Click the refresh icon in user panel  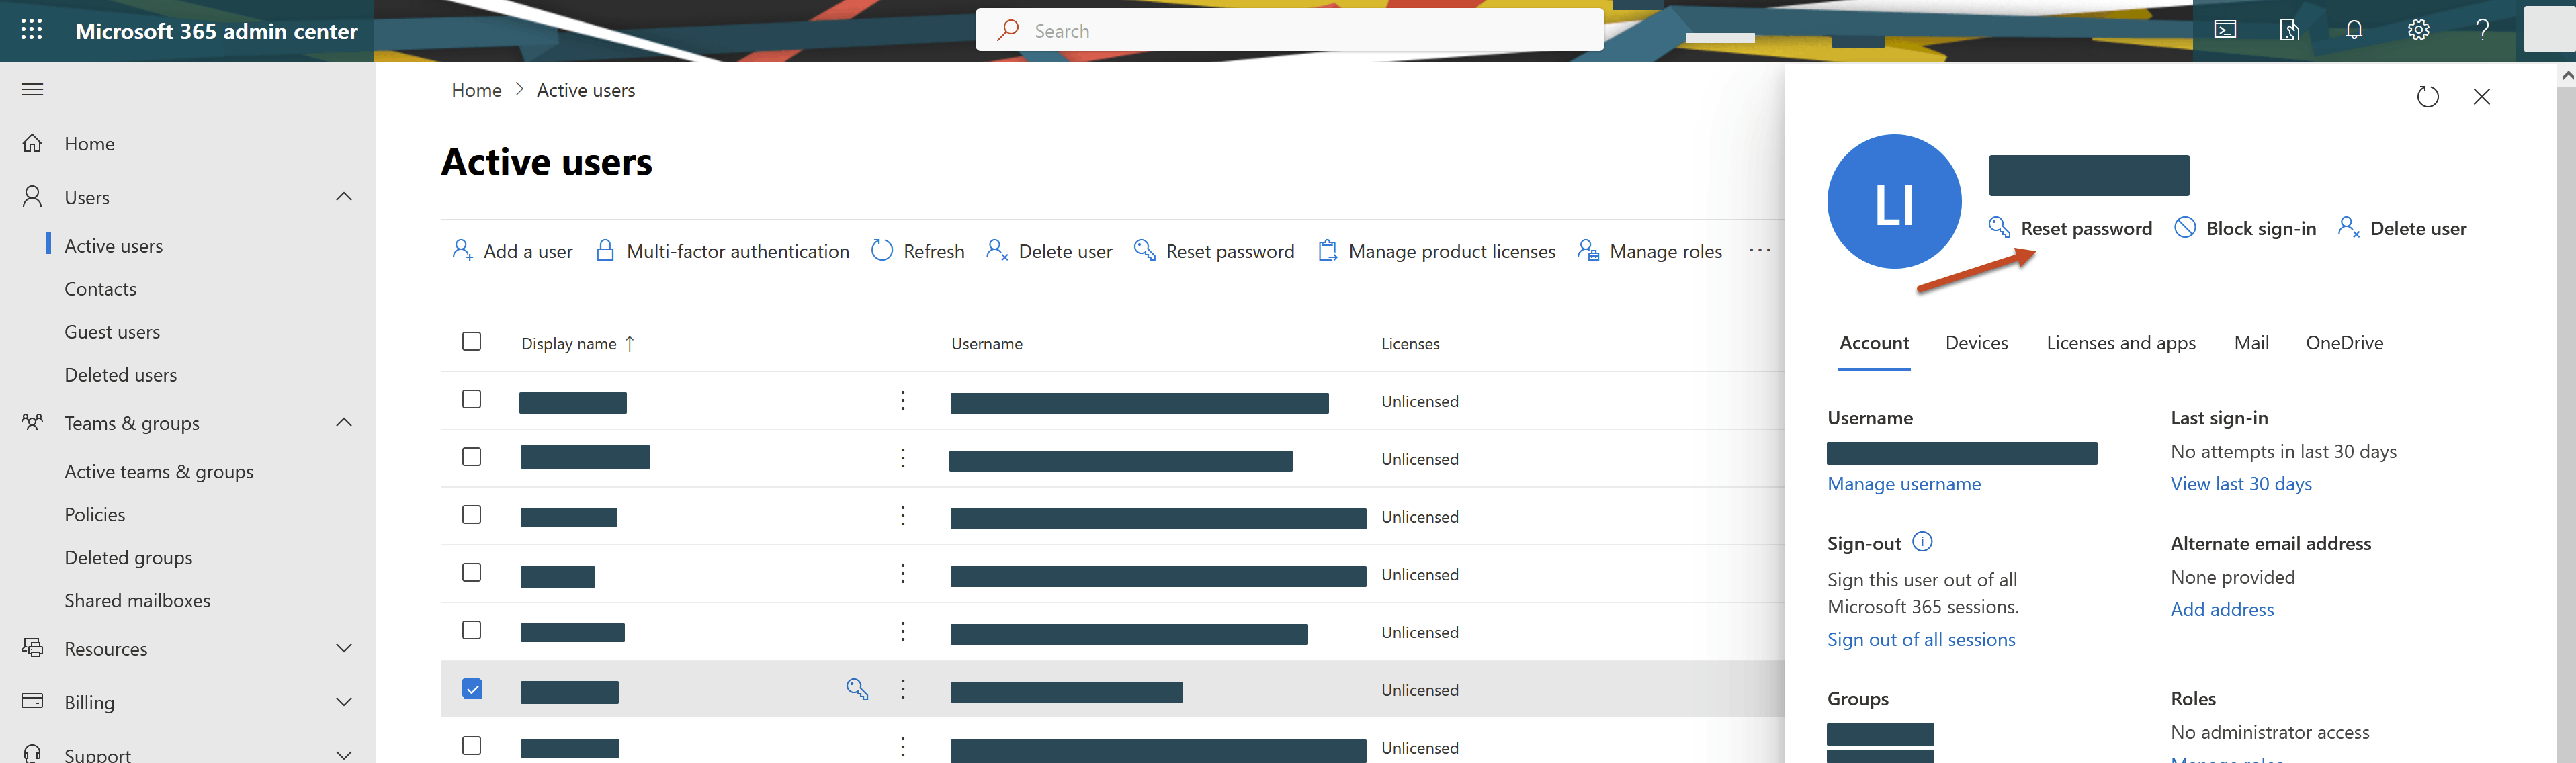2427,97
